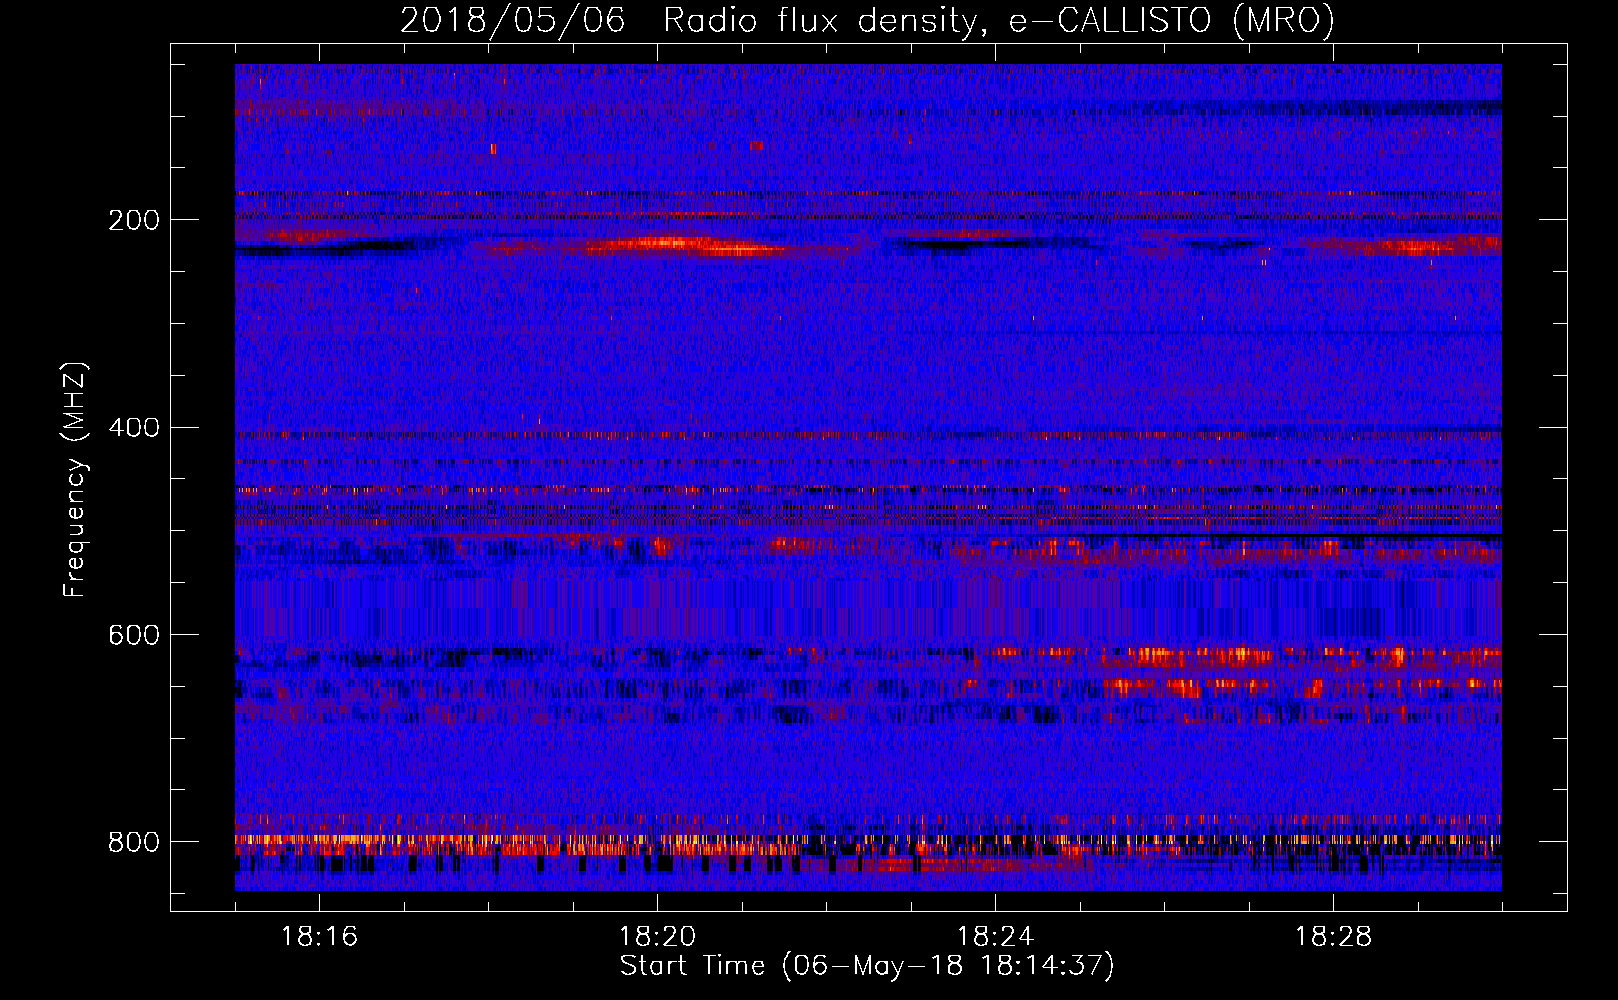Click the 18:24 time tick label

point(995,937)
